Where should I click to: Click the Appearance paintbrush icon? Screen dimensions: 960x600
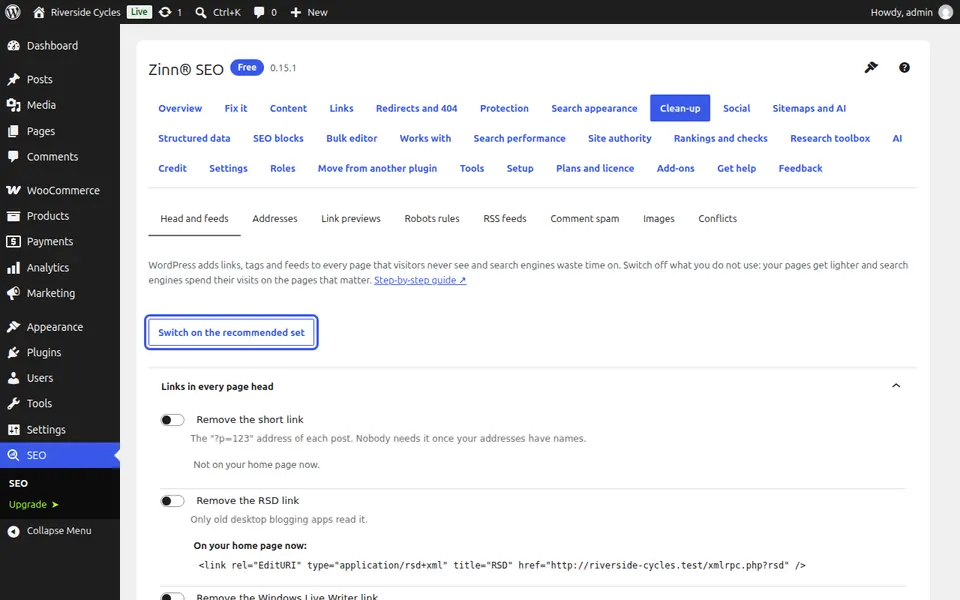click(13, 327)
